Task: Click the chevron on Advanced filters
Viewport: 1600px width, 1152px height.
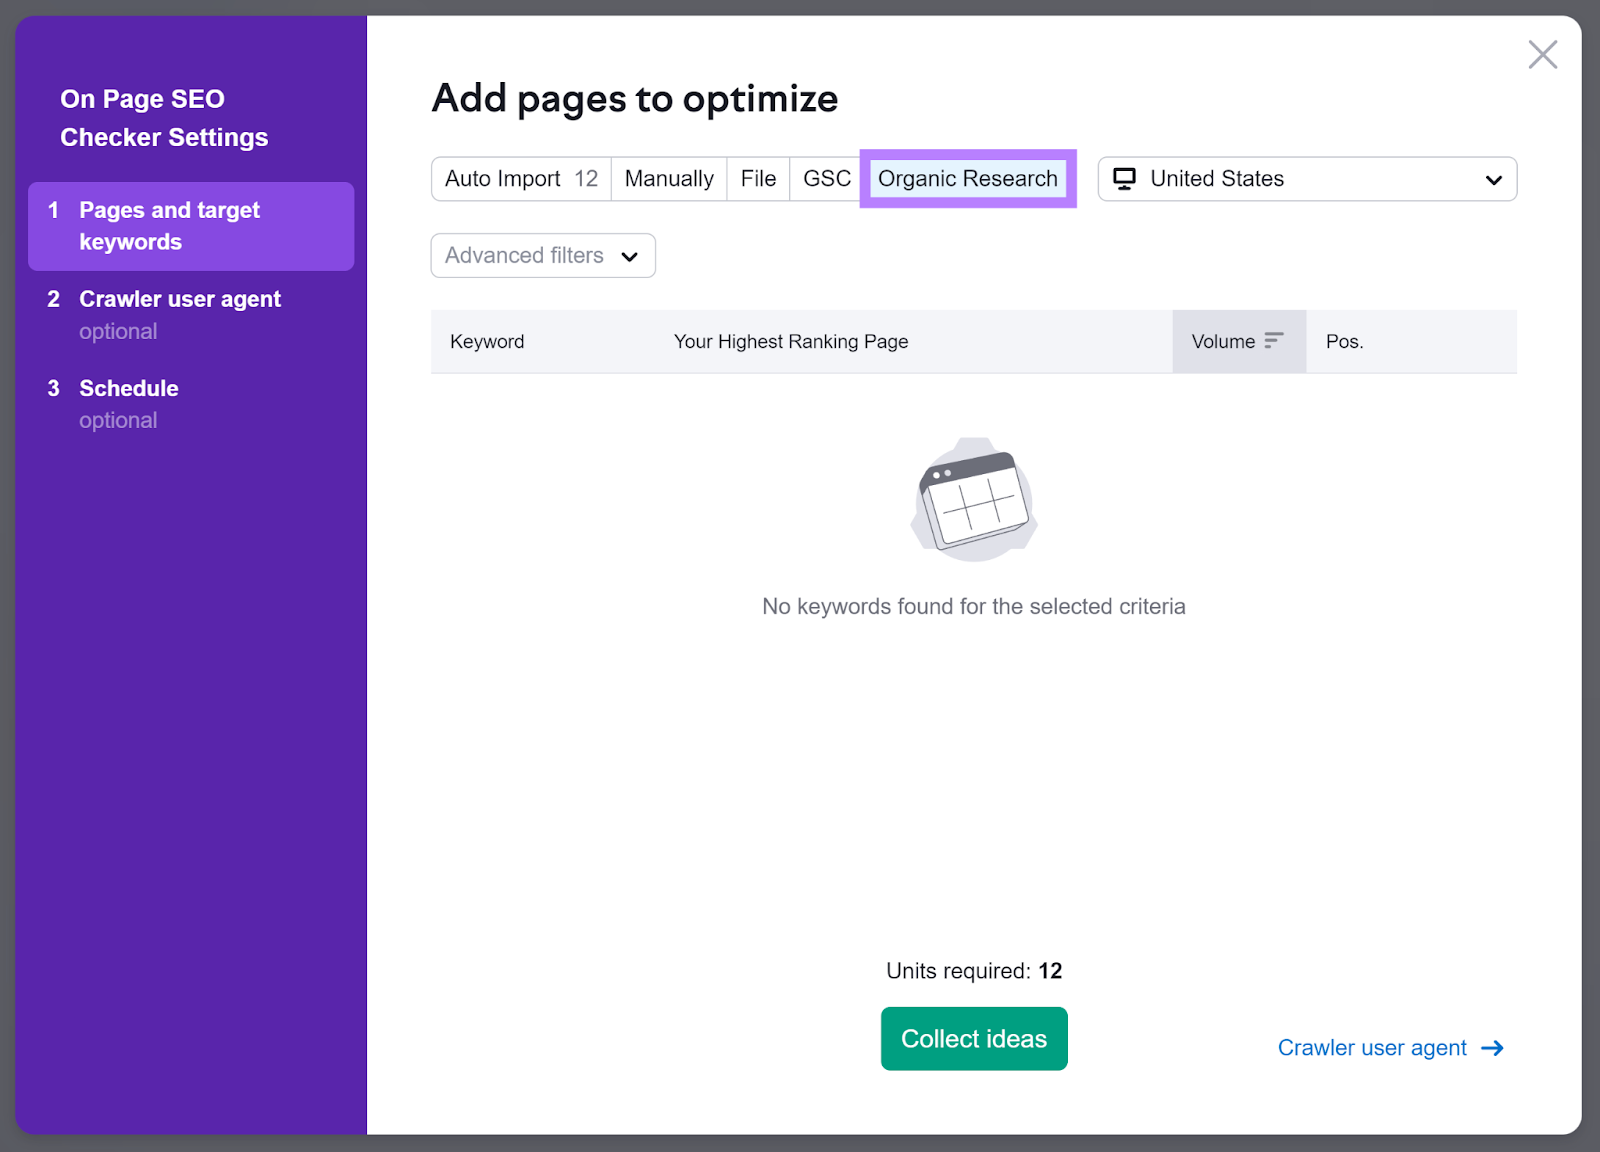Action: pyautogui.click(x=630, y=256)
